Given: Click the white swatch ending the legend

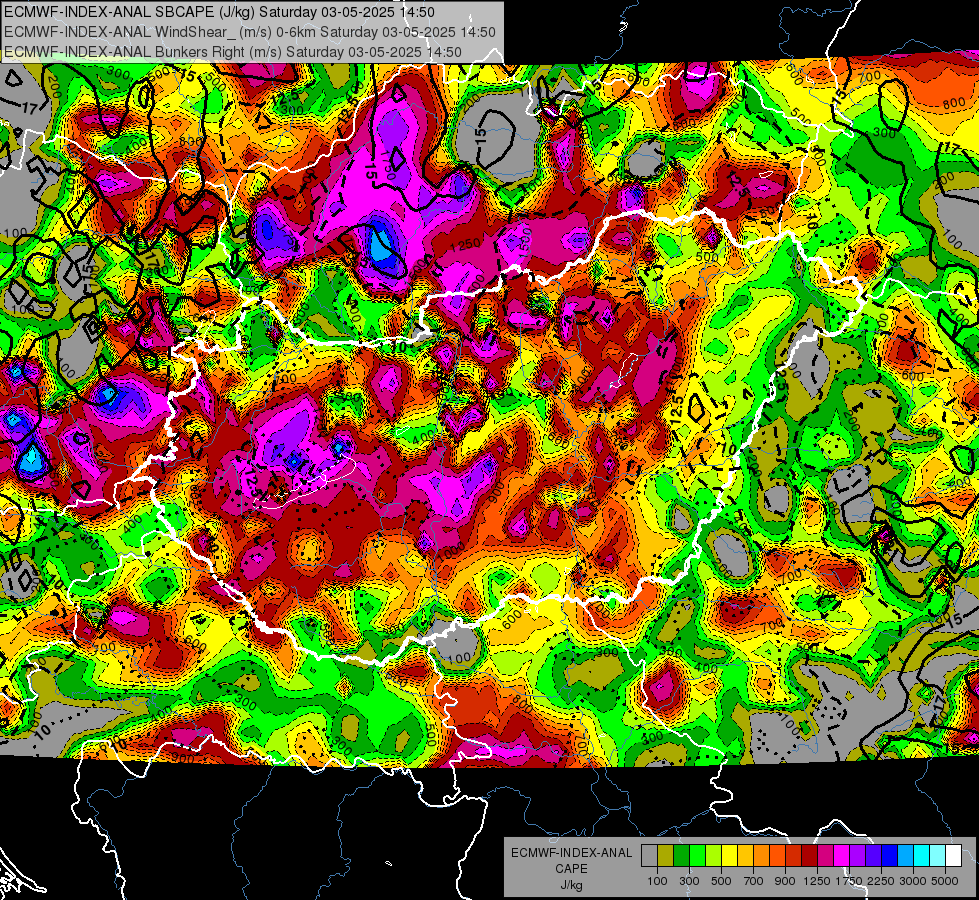Looking at the screenshot, I should [953, 856].
